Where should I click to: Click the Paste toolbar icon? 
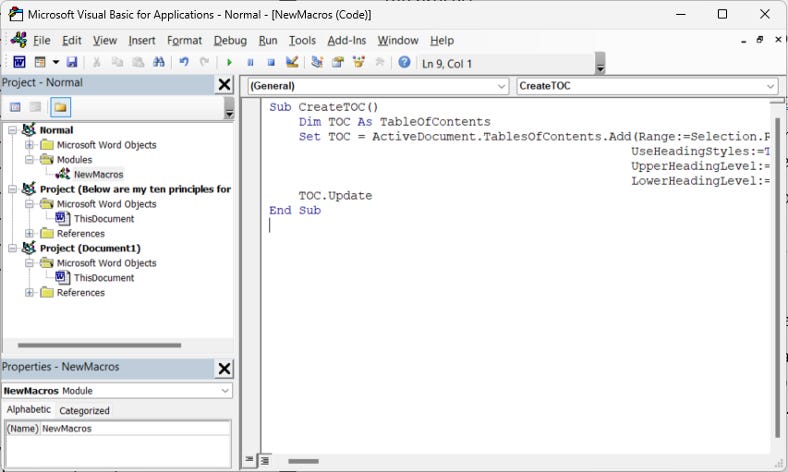138,62
